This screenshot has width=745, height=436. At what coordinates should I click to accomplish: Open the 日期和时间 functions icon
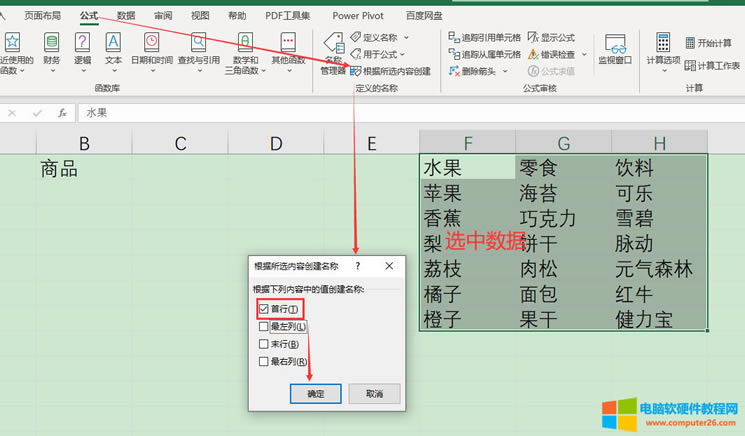pos(152,43)
